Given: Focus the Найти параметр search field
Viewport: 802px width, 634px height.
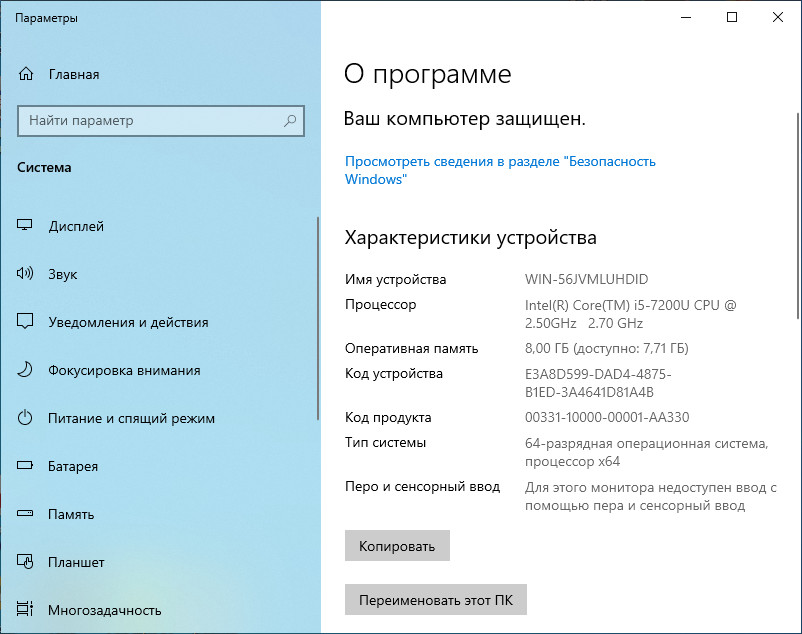Looking at the screenshot, I should (x=150, y=121).
